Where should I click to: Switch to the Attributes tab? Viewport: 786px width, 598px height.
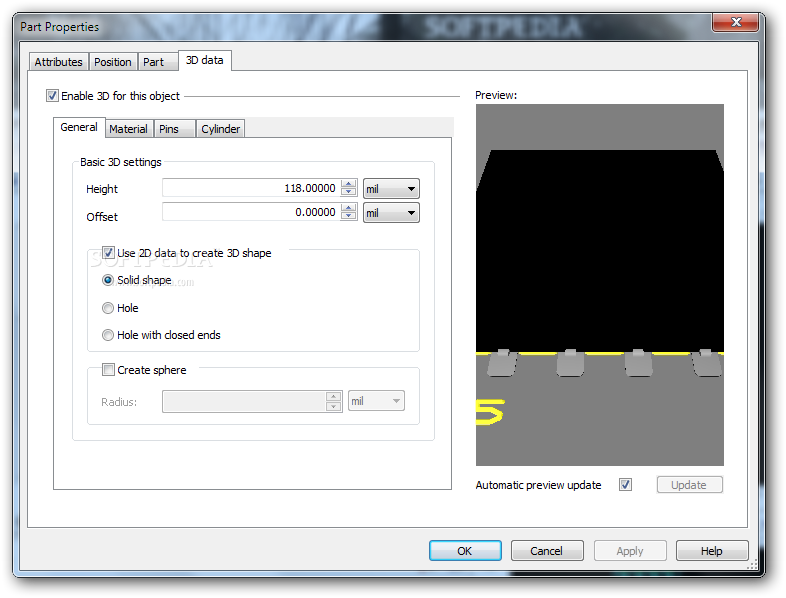(x=59, y=62)
